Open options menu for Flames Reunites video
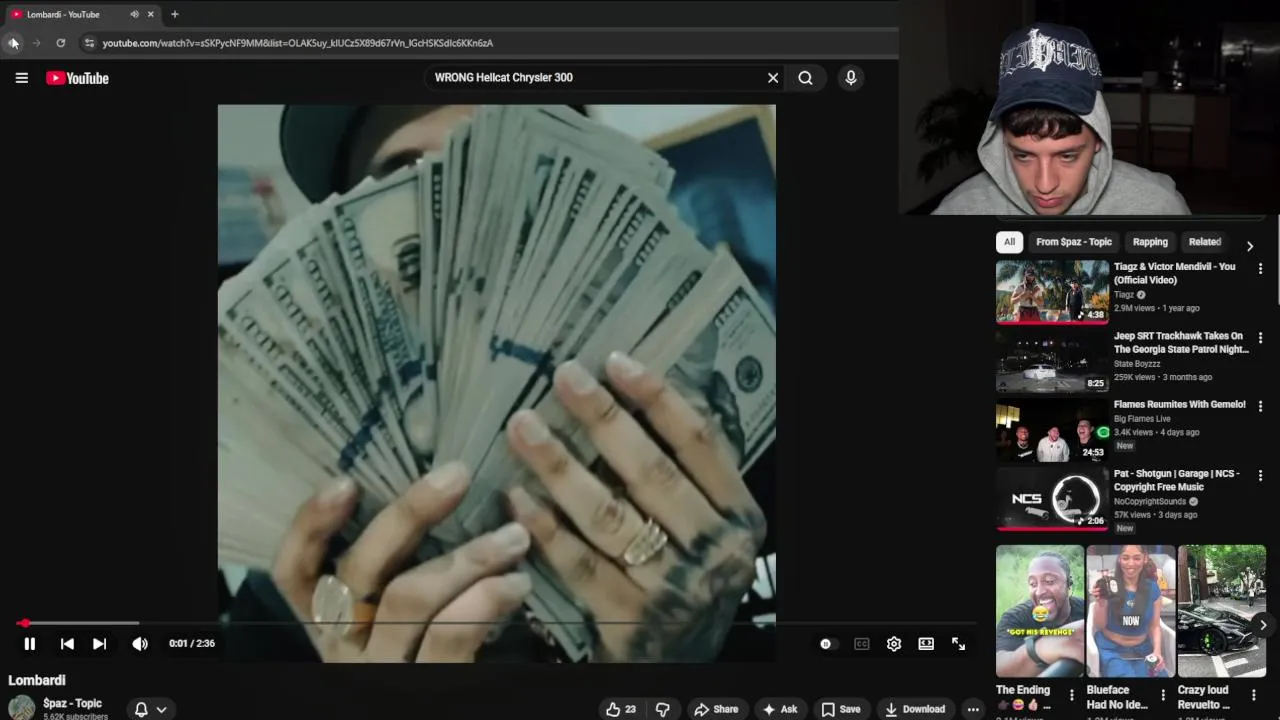The width and height of the screenshot is (1280, 720). (x=1260, y=406)
